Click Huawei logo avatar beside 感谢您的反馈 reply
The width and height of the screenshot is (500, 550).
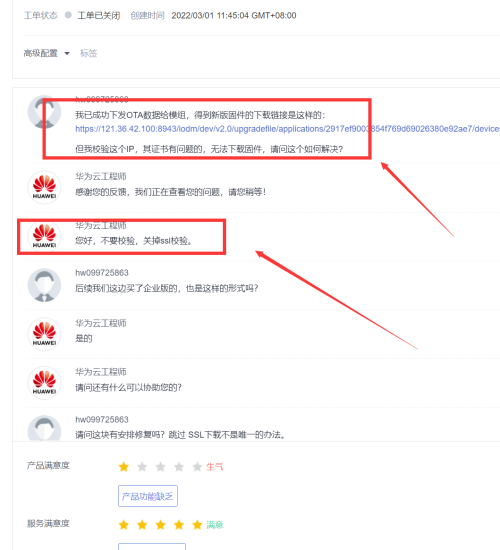pyautogui.click(x=44, y=187)
